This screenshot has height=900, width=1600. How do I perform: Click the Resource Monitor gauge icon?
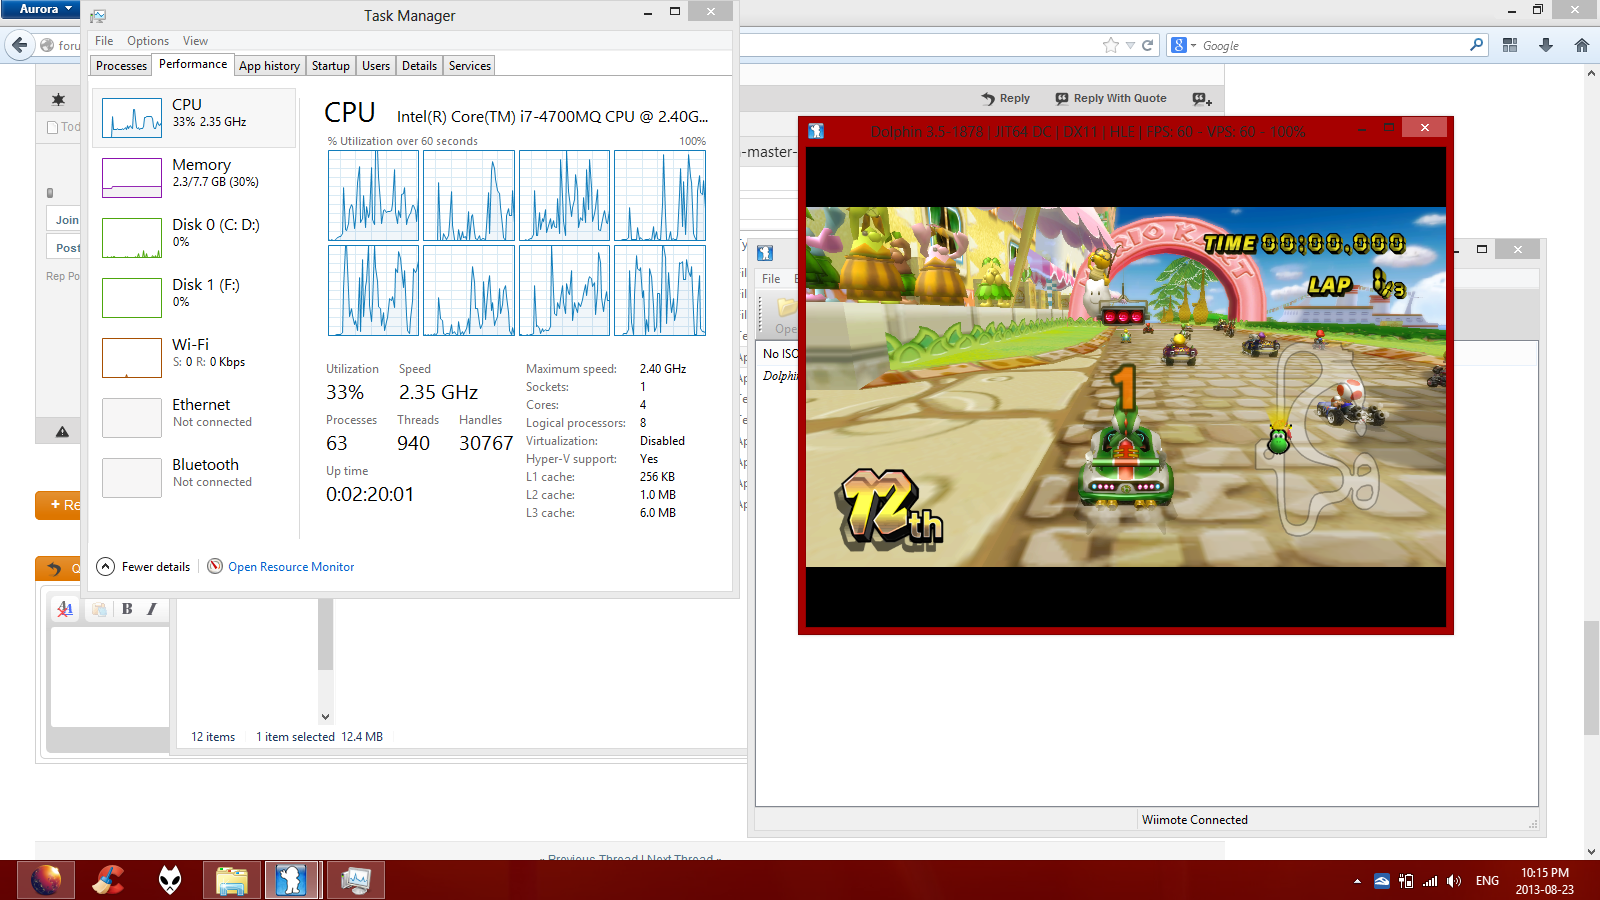tap(215, 566)
